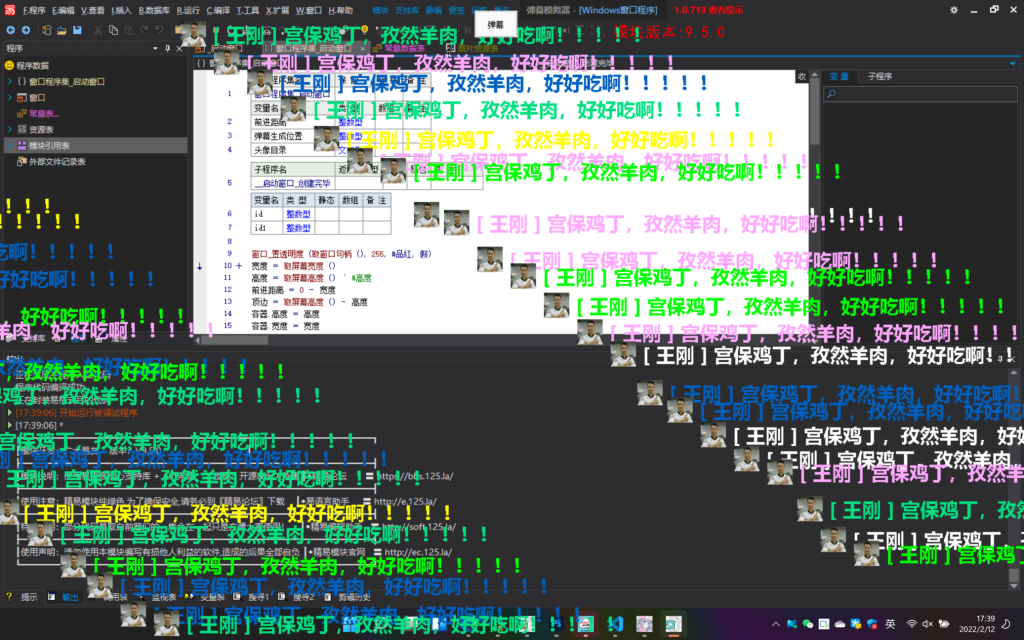Collapse the table using the 收 button
The image size is (1024, 640).
point(801,76)
